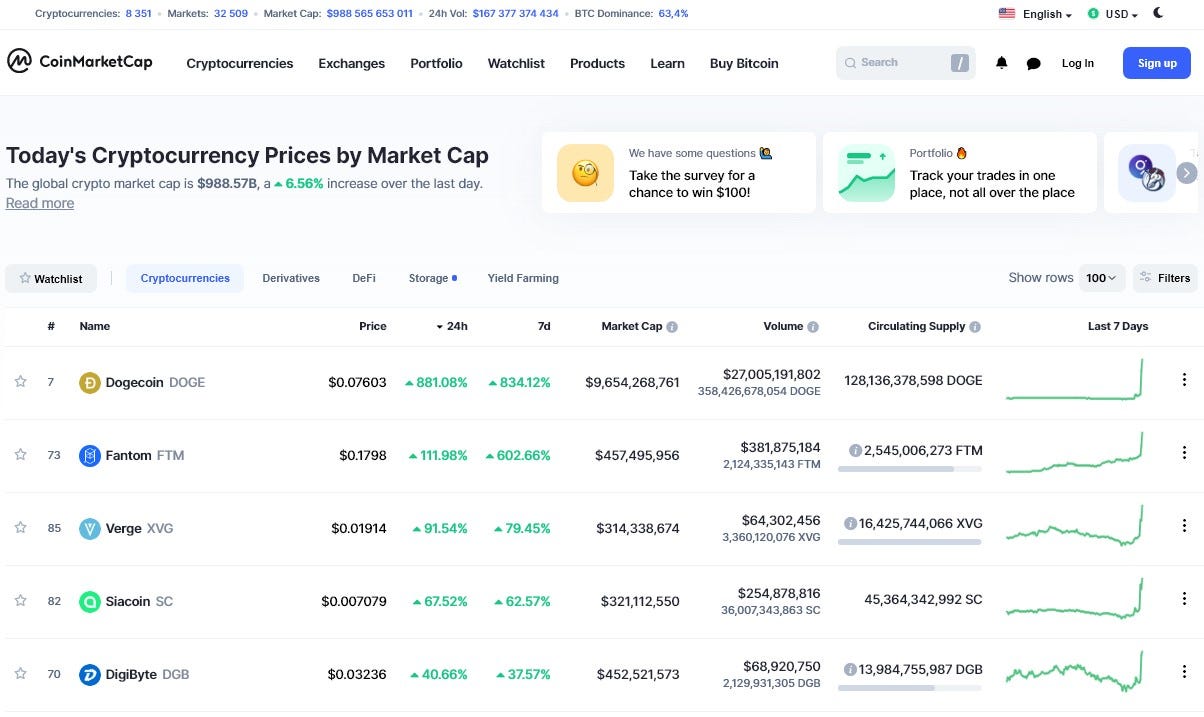Click the Read more link
The height and width of the screenshot is (717, 1204).
(x=40, y=203)
